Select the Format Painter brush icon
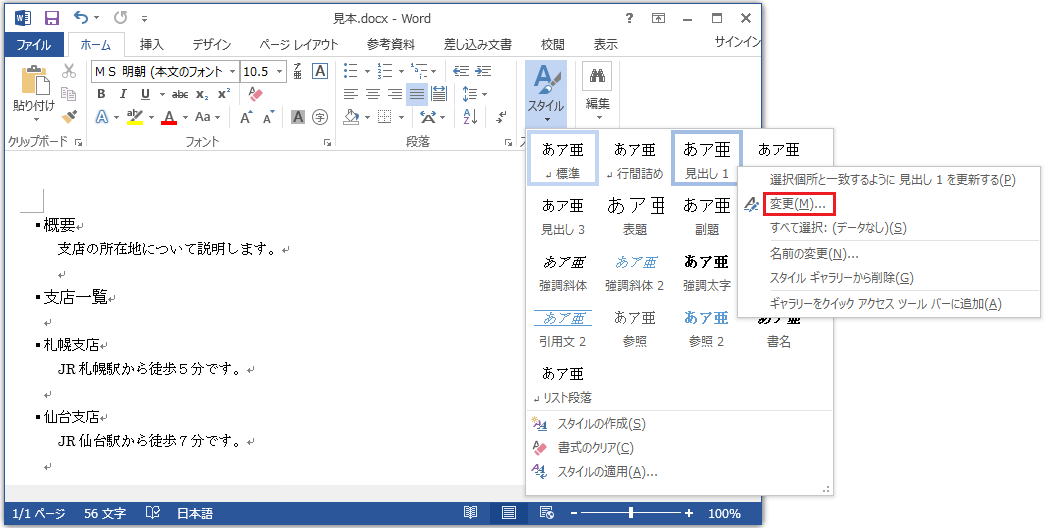 pos(69,116)
